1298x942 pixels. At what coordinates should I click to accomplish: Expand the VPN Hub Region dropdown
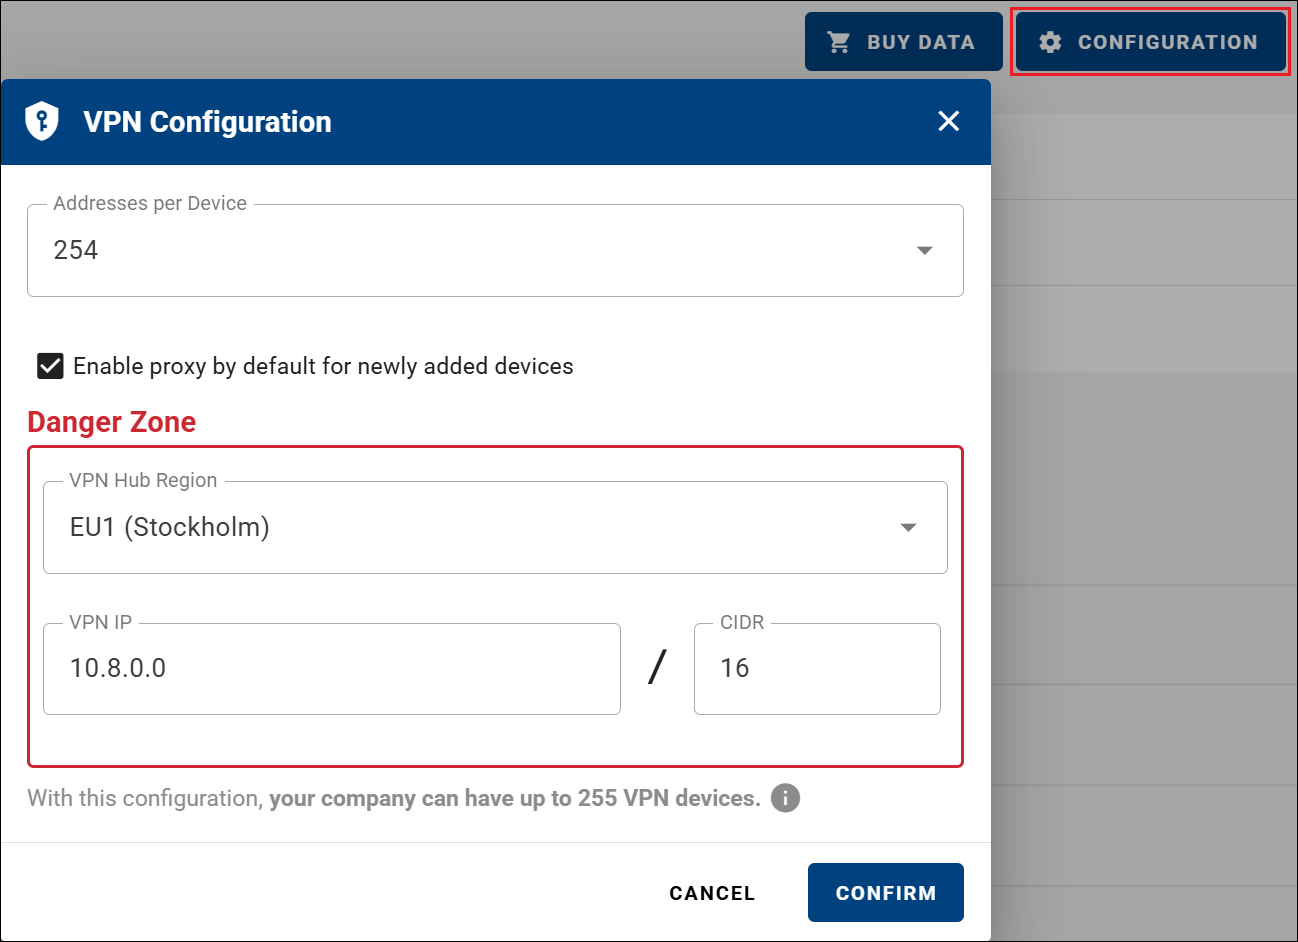[495, 527]
